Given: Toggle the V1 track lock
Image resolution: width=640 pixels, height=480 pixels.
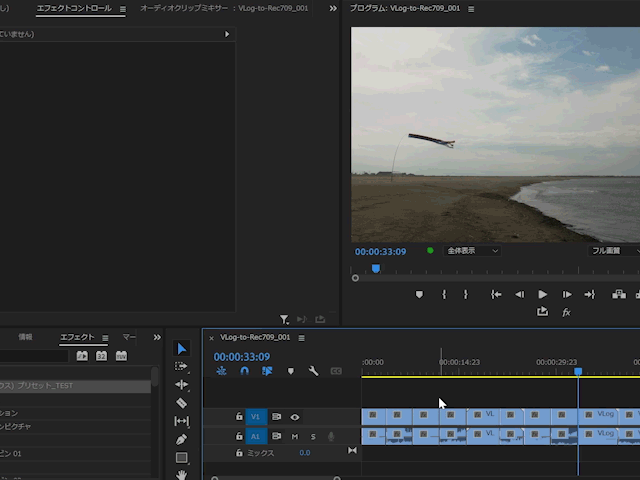Looking at the screenshot, I should 239,417.
